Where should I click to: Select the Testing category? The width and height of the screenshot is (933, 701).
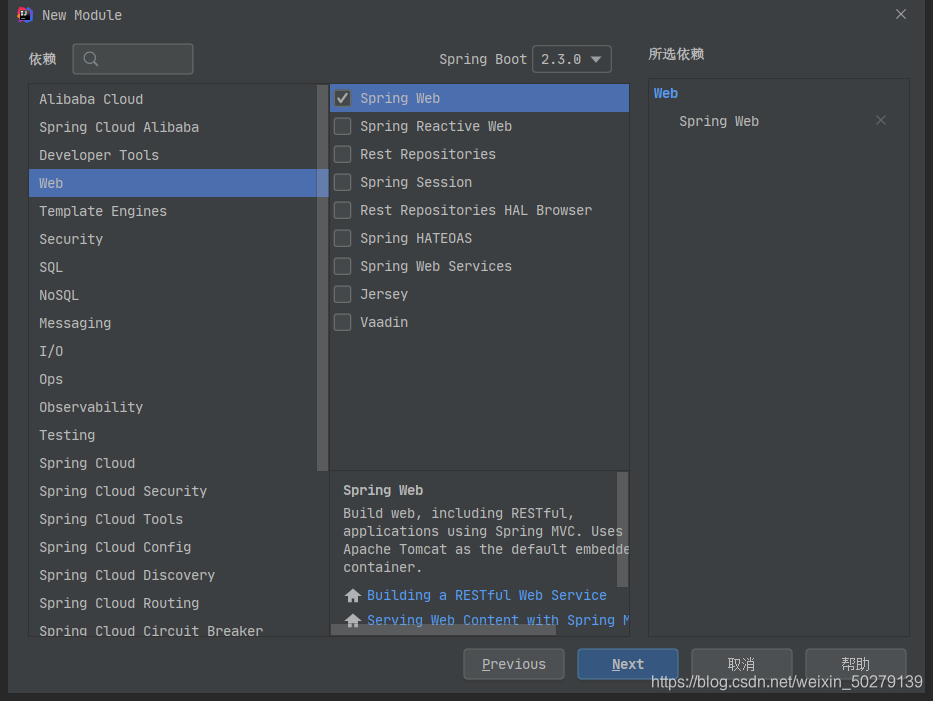pos(173,435)
